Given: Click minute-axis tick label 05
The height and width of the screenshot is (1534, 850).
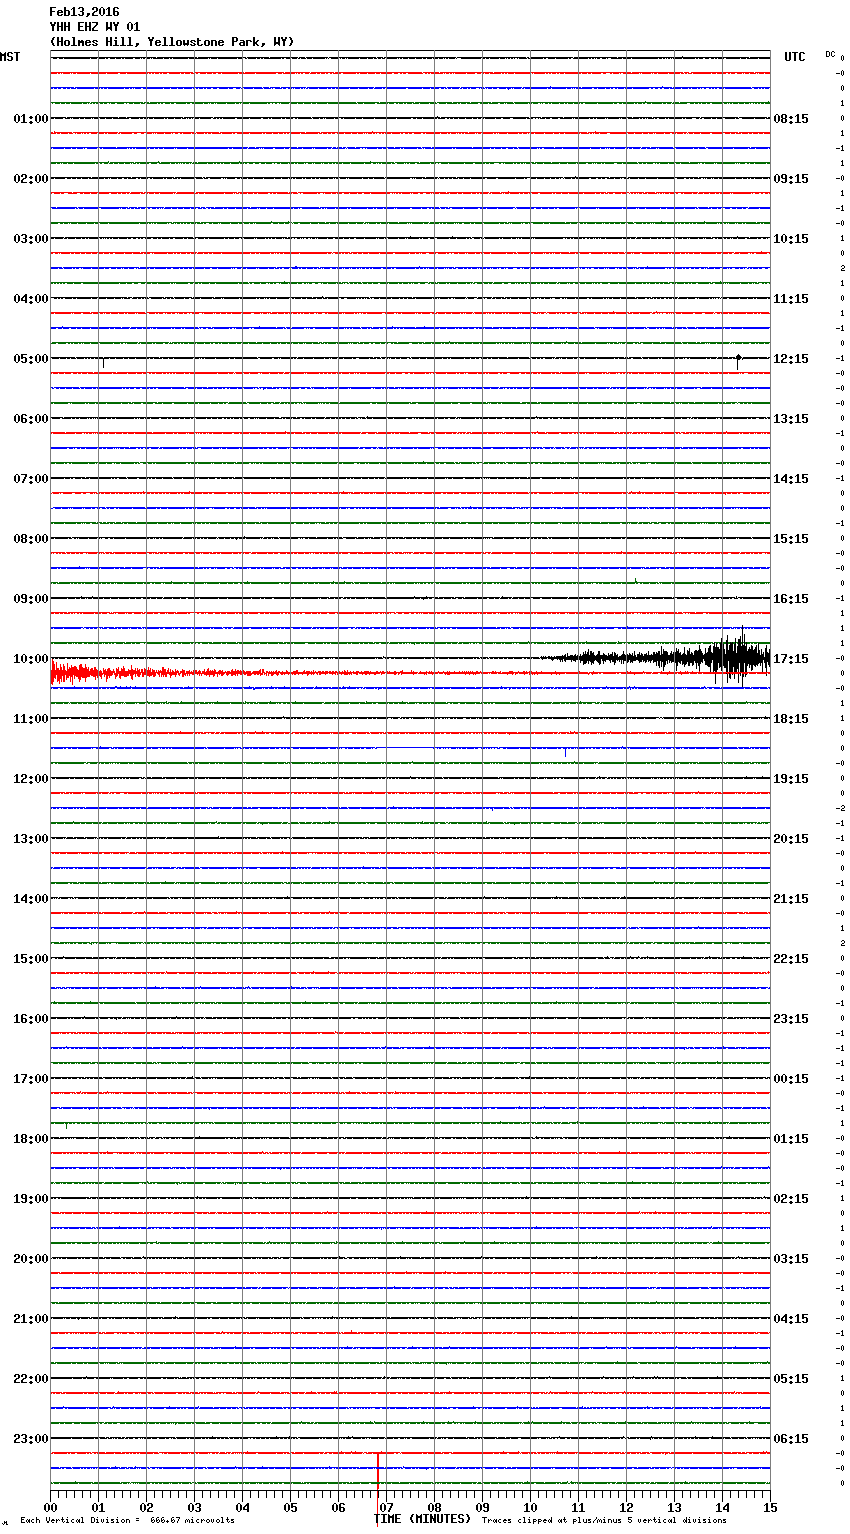Looking at the screenshot, I should tap(290, 1507).
